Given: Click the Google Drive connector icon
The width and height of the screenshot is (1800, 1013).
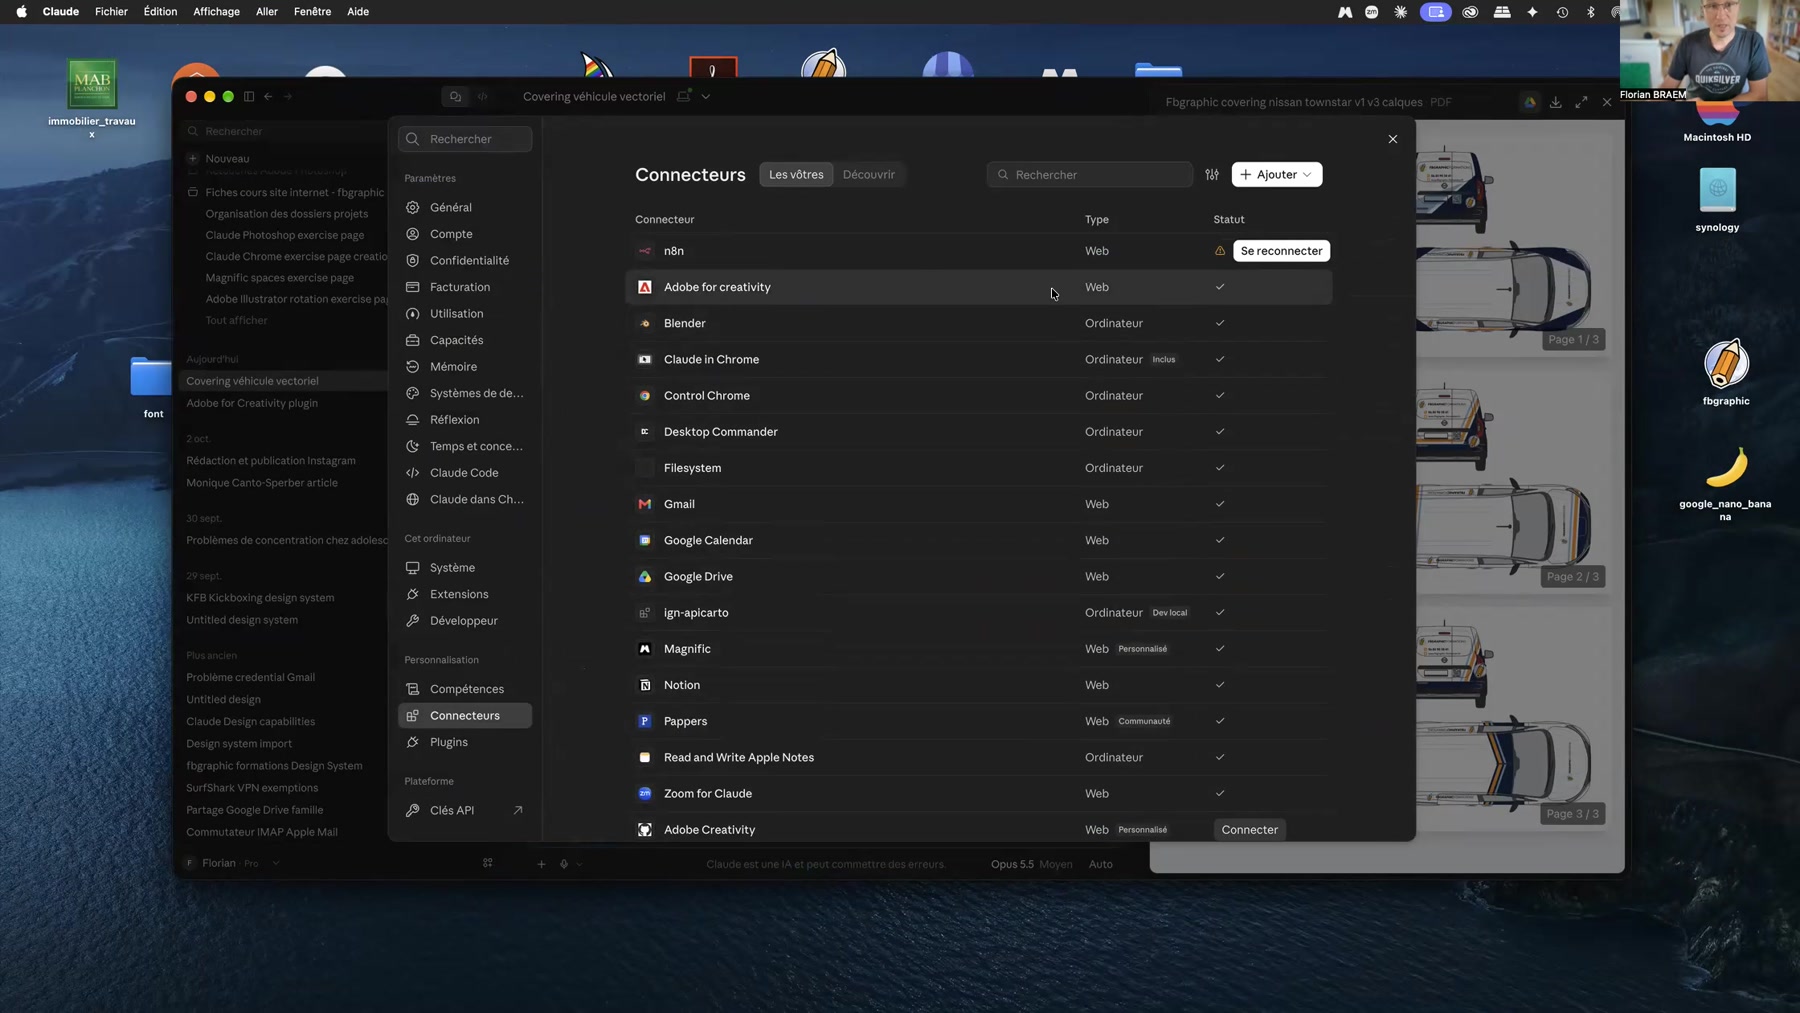Looking at the screenshot, I should (645, 576).
